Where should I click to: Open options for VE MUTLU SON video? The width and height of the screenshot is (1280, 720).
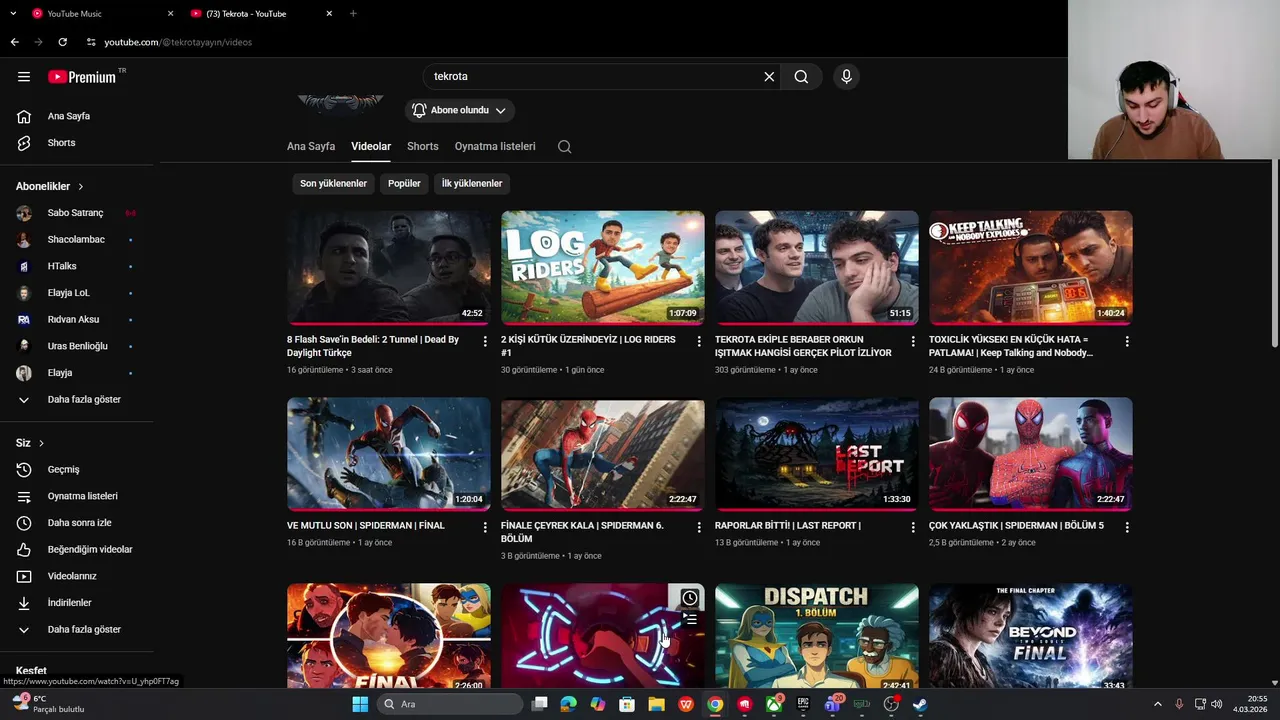485,527
